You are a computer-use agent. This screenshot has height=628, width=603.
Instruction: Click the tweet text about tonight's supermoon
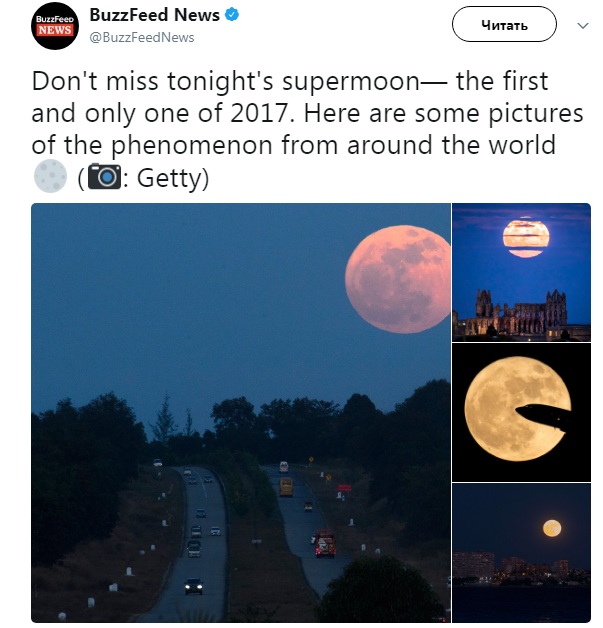click(x=290, y=112)
